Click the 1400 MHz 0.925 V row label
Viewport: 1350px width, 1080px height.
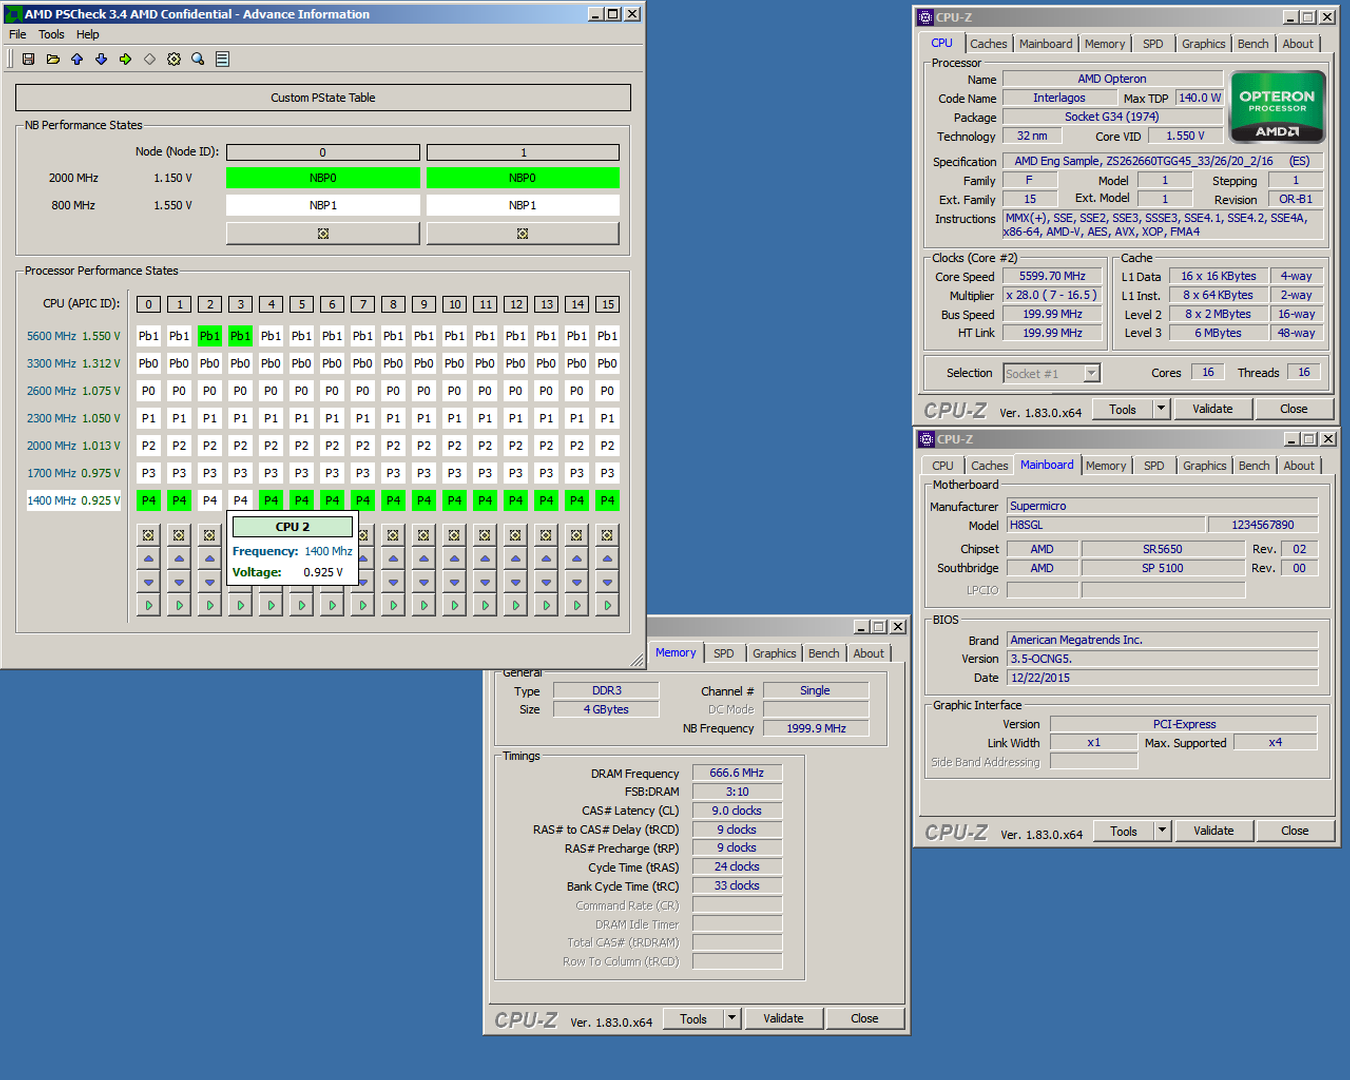[73, 500]
